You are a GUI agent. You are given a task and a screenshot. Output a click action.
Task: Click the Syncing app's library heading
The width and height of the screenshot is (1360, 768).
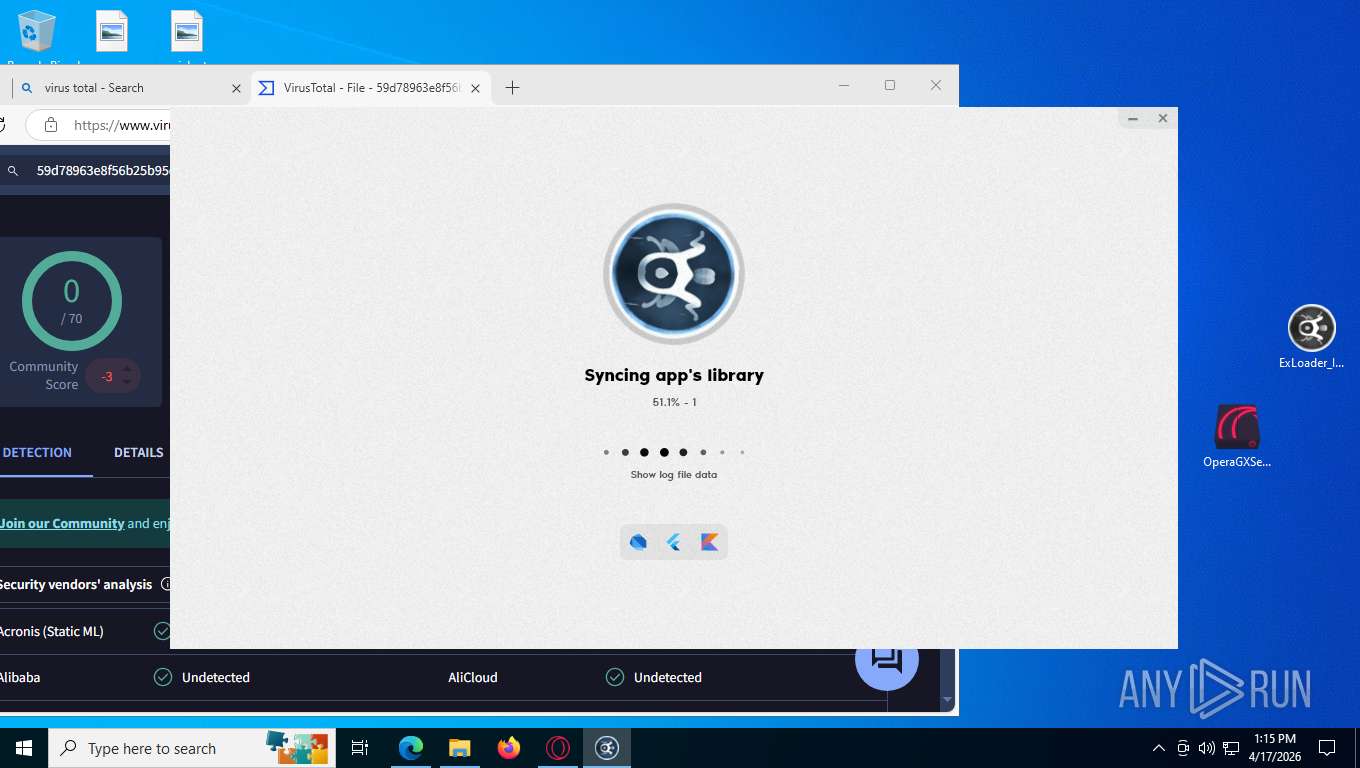pyautogui.click(x=674, y=375)
